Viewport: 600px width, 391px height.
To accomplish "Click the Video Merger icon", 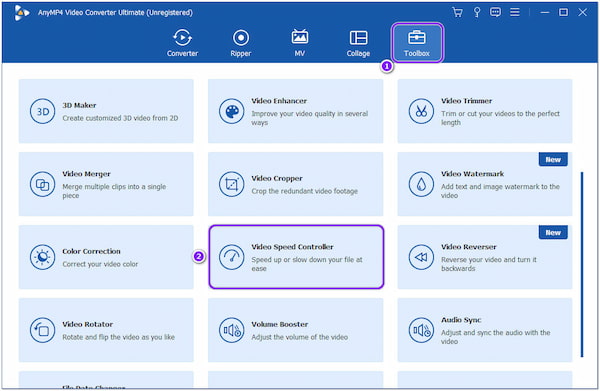I will pyautogui.click(x=42, y=184).
